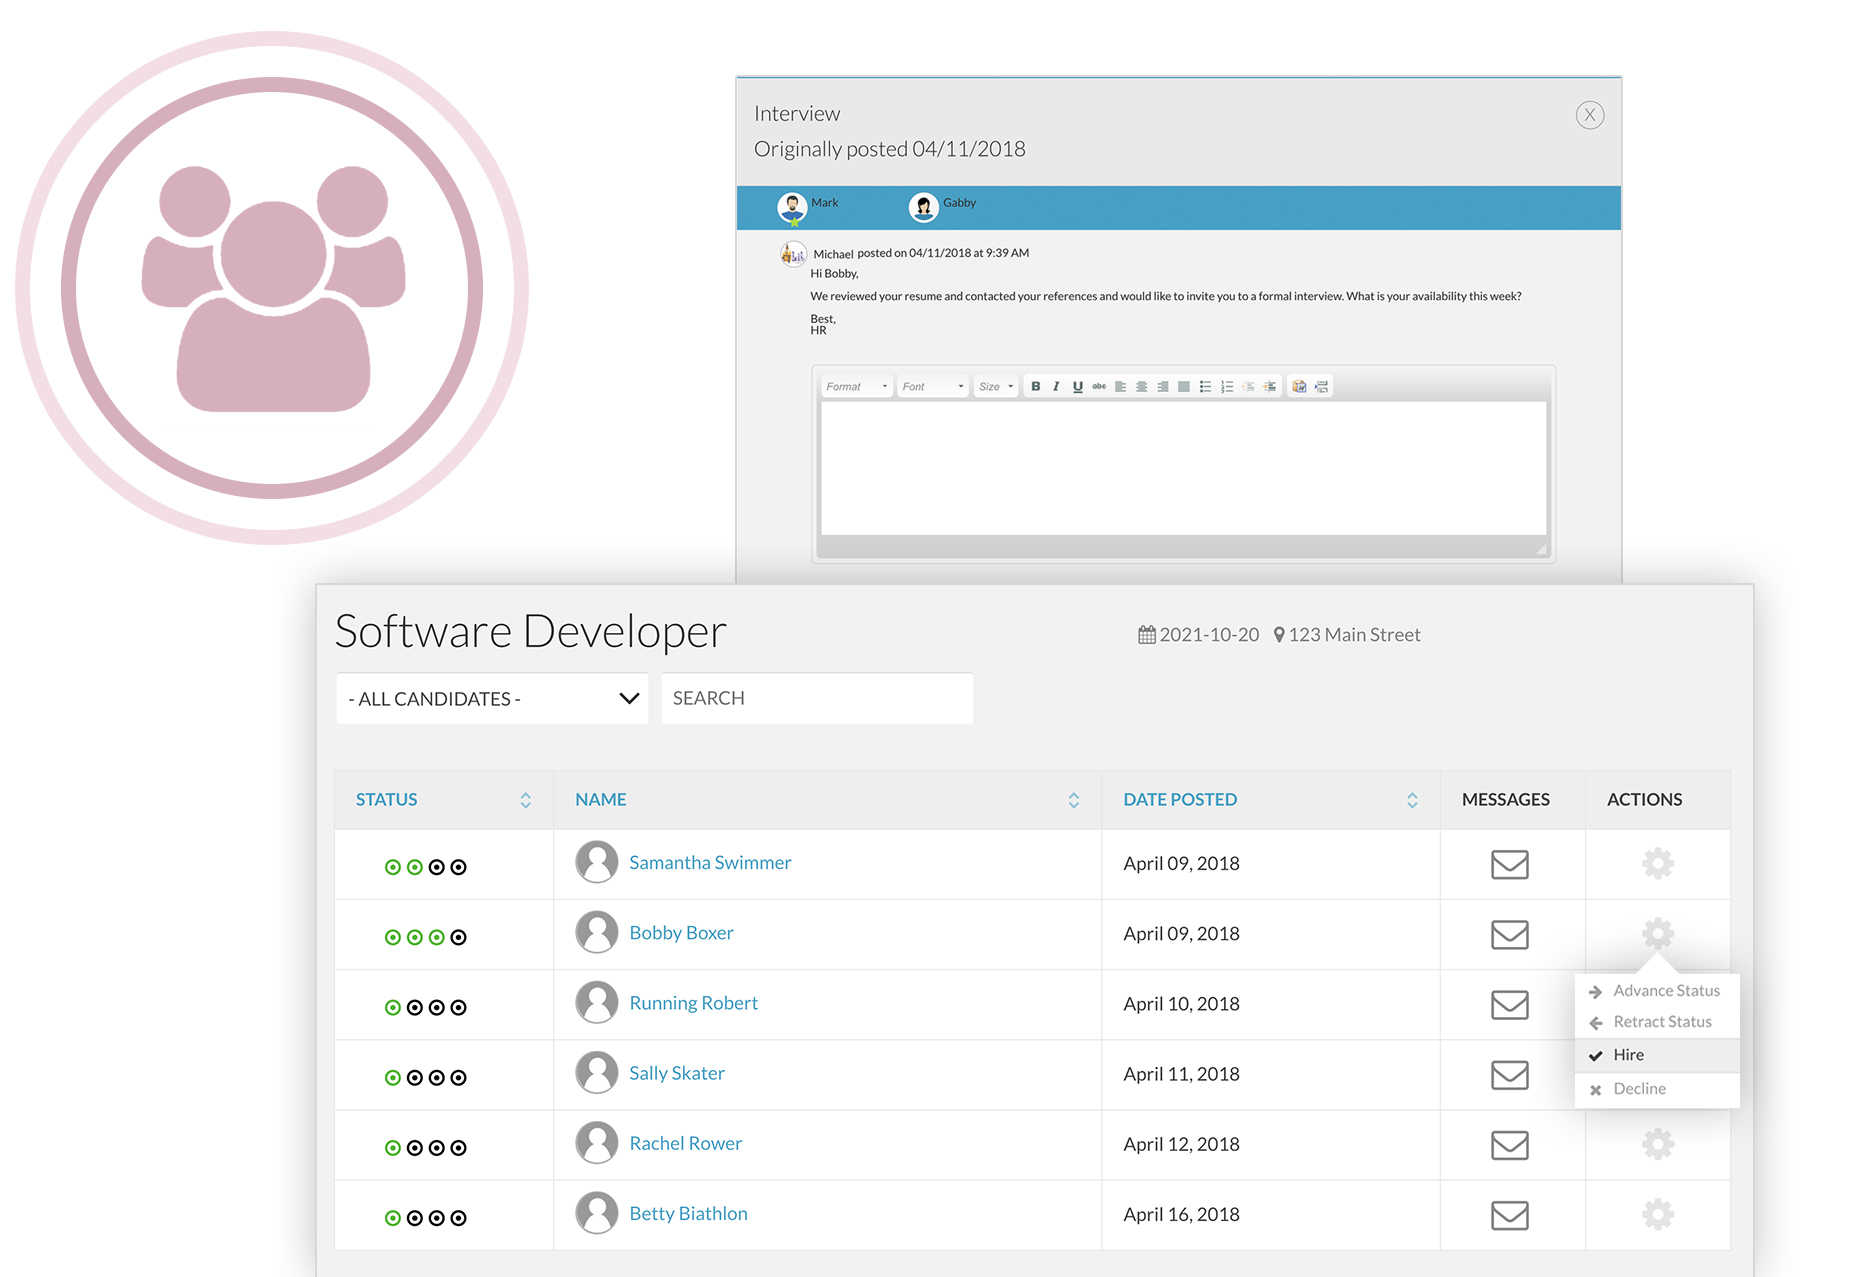Click the editor resize grip corner
This screenshot has height=1277, width=1857.
pyautogui.click(x=1541, y=549)
